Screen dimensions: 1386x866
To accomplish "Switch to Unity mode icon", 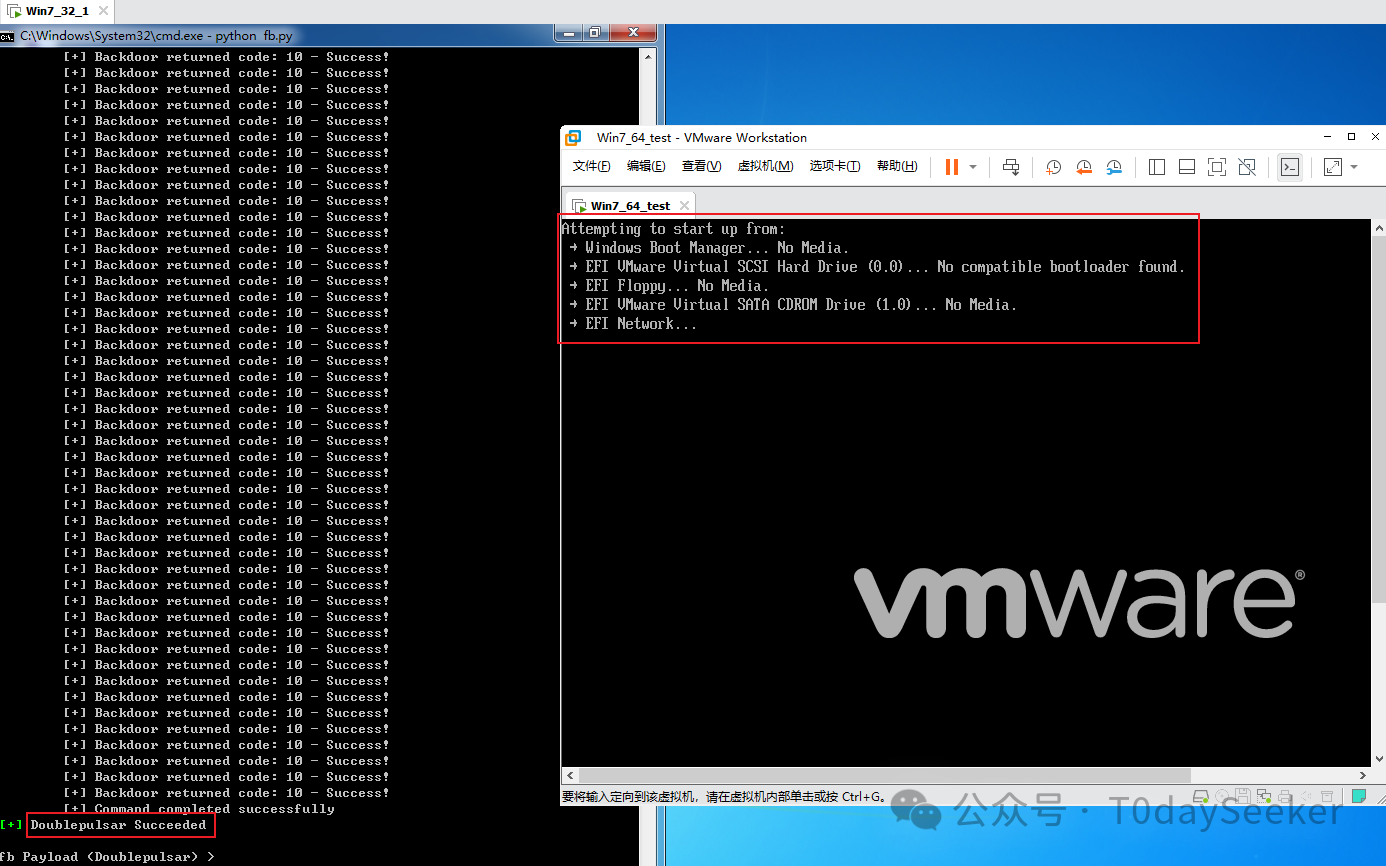I will coord(1247,167).
